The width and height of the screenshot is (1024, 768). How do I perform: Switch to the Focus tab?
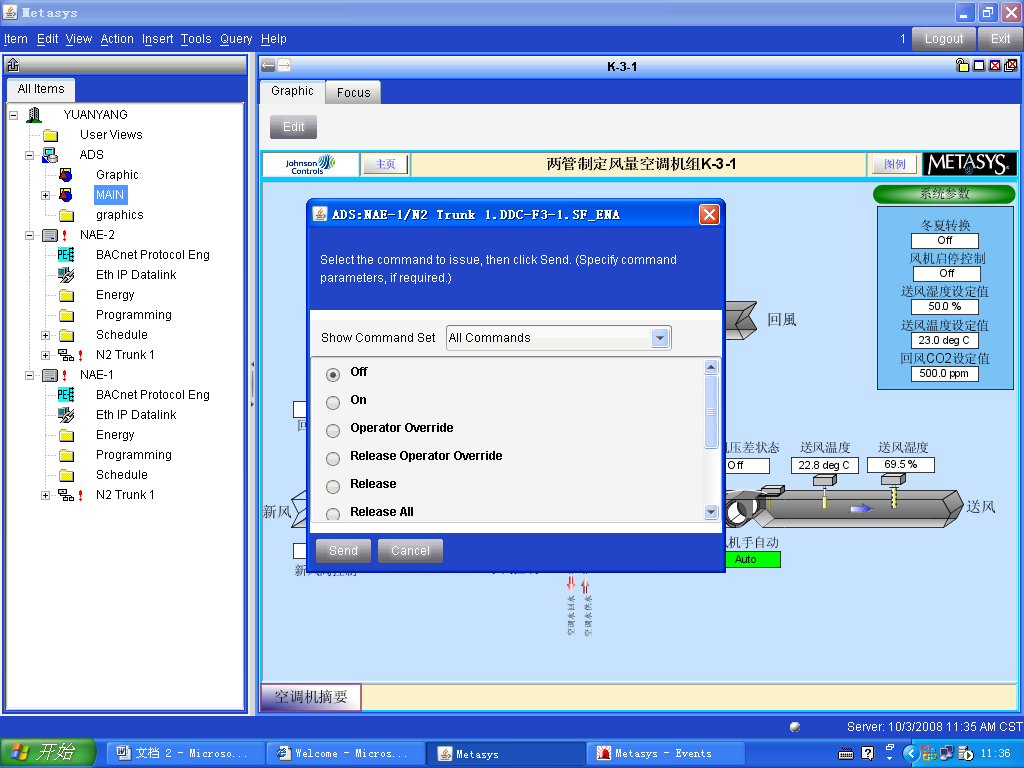[353, 92]
